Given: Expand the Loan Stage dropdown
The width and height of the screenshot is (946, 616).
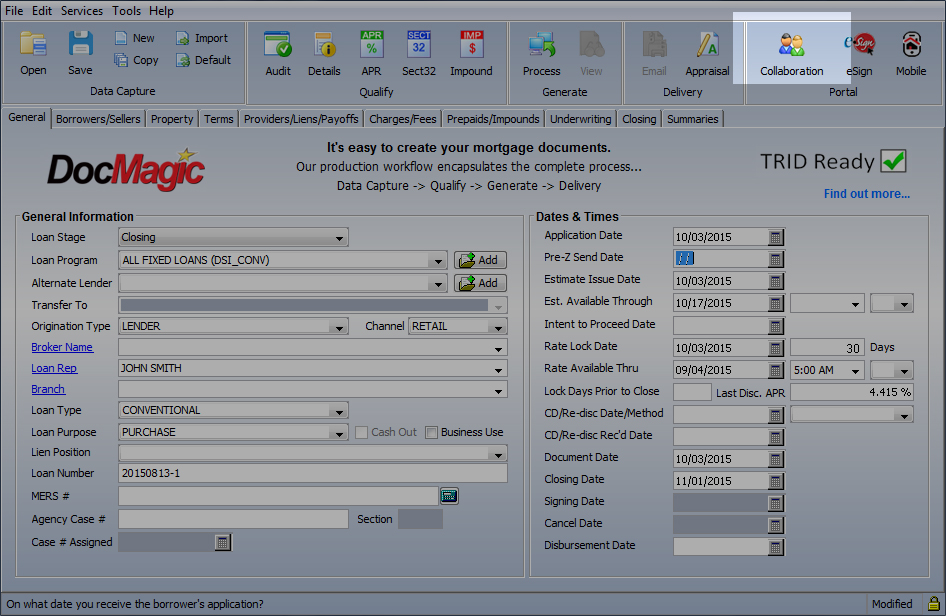Looking at the screenshot, I should click(340, 238).
